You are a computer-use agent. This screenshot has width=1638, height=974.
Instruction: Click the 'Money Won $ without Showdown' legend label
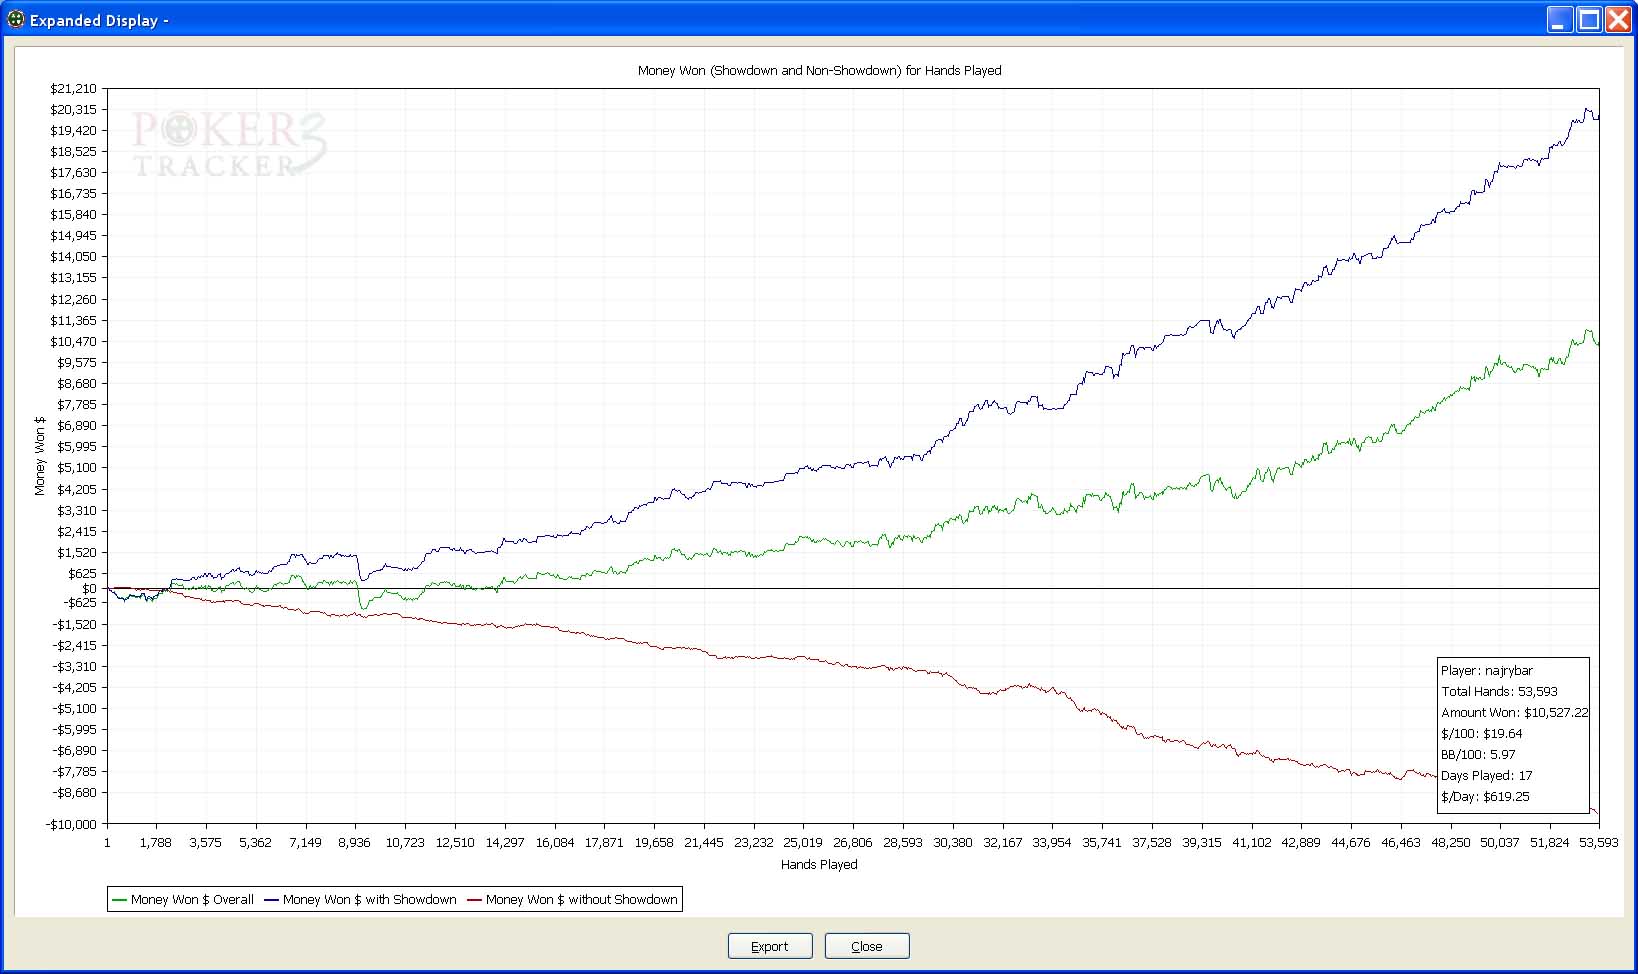pyautogui.click(x=581, y=900)
